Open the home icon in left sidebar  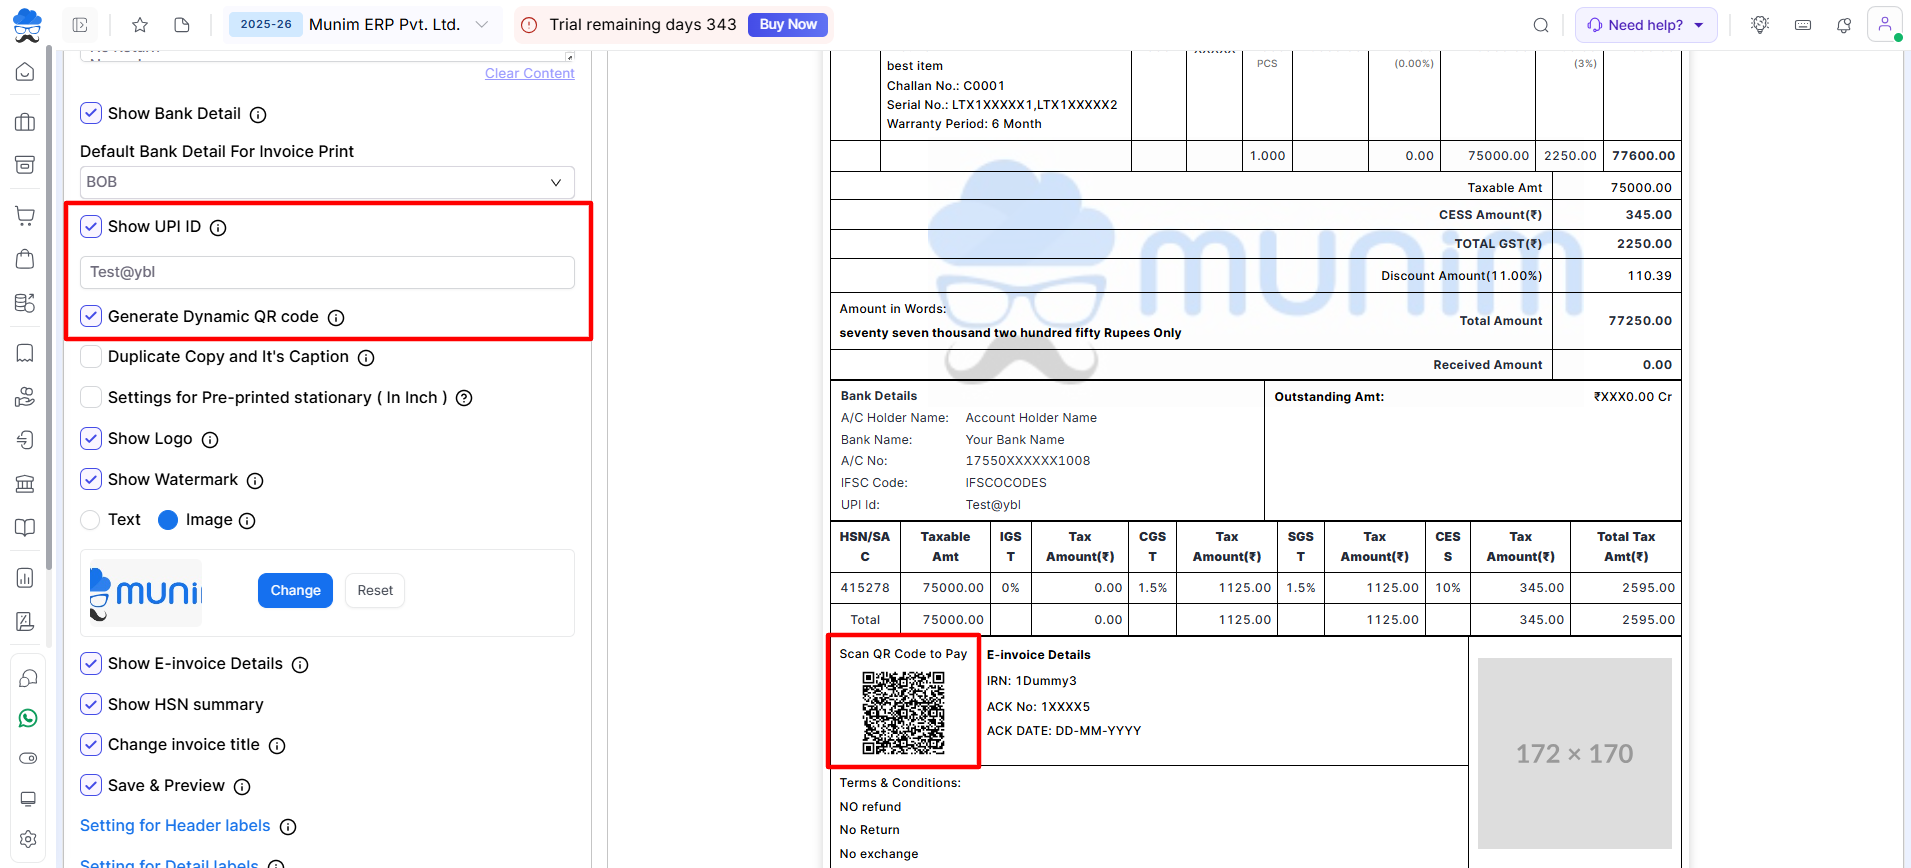point(26,72)
